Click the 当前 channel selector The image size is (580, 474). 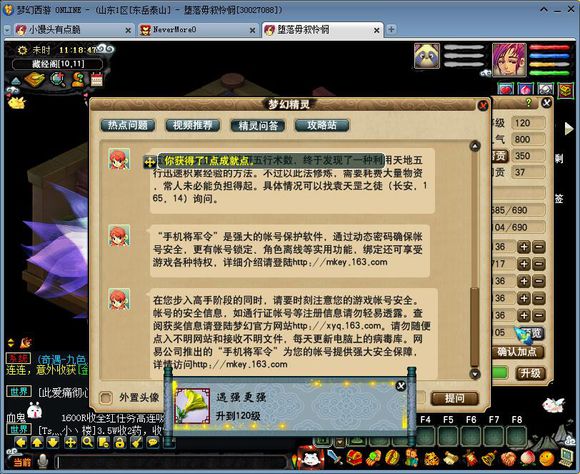[22, 462]
